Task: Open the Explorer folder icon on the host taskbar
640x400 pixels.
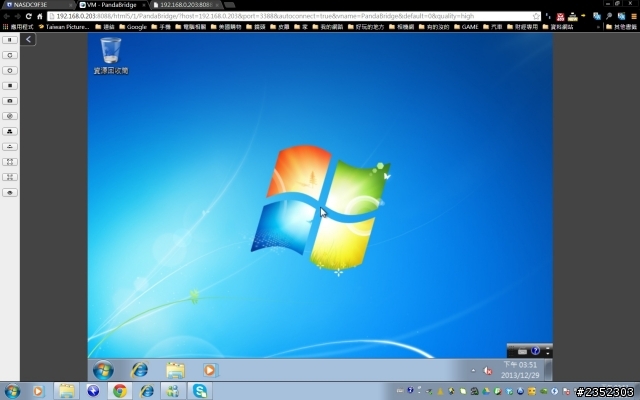Action: (66, 391)
